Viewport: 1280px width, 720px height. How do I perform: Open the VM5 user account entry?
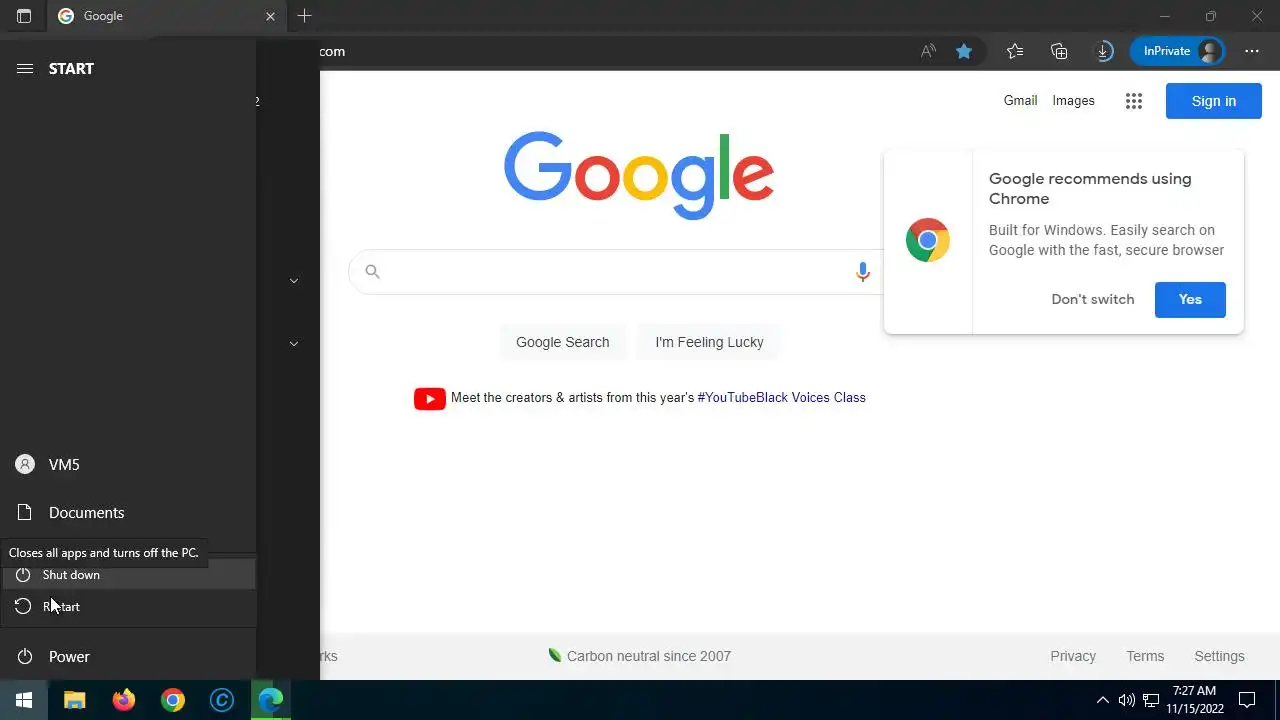point(128,464)
